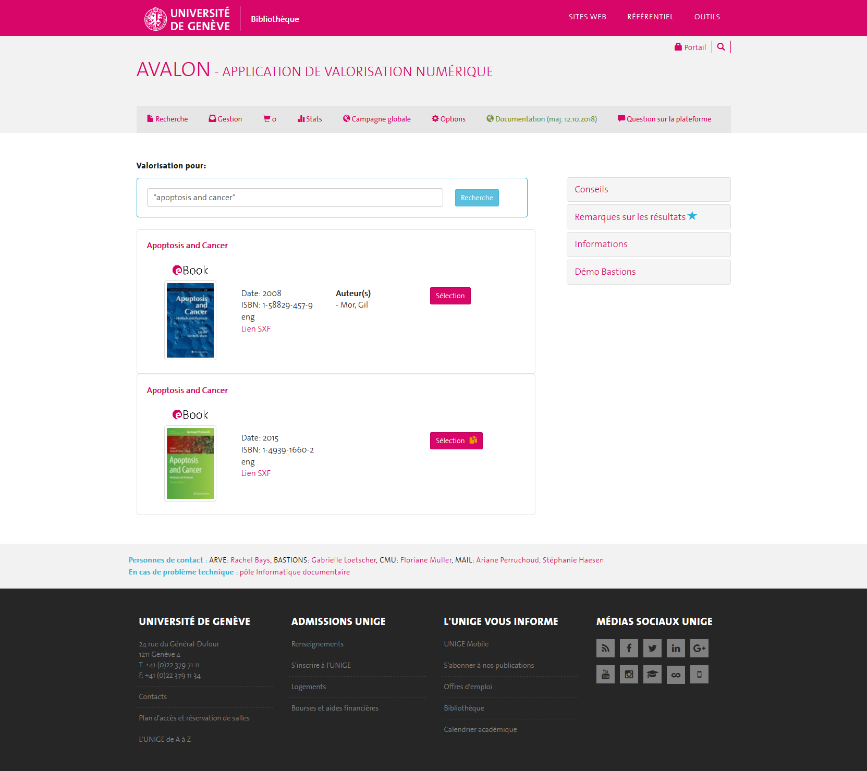The image size is (867, 771).
Task: Open the UNIGE LinkedIn icon
Action: [x=676, y=648]
